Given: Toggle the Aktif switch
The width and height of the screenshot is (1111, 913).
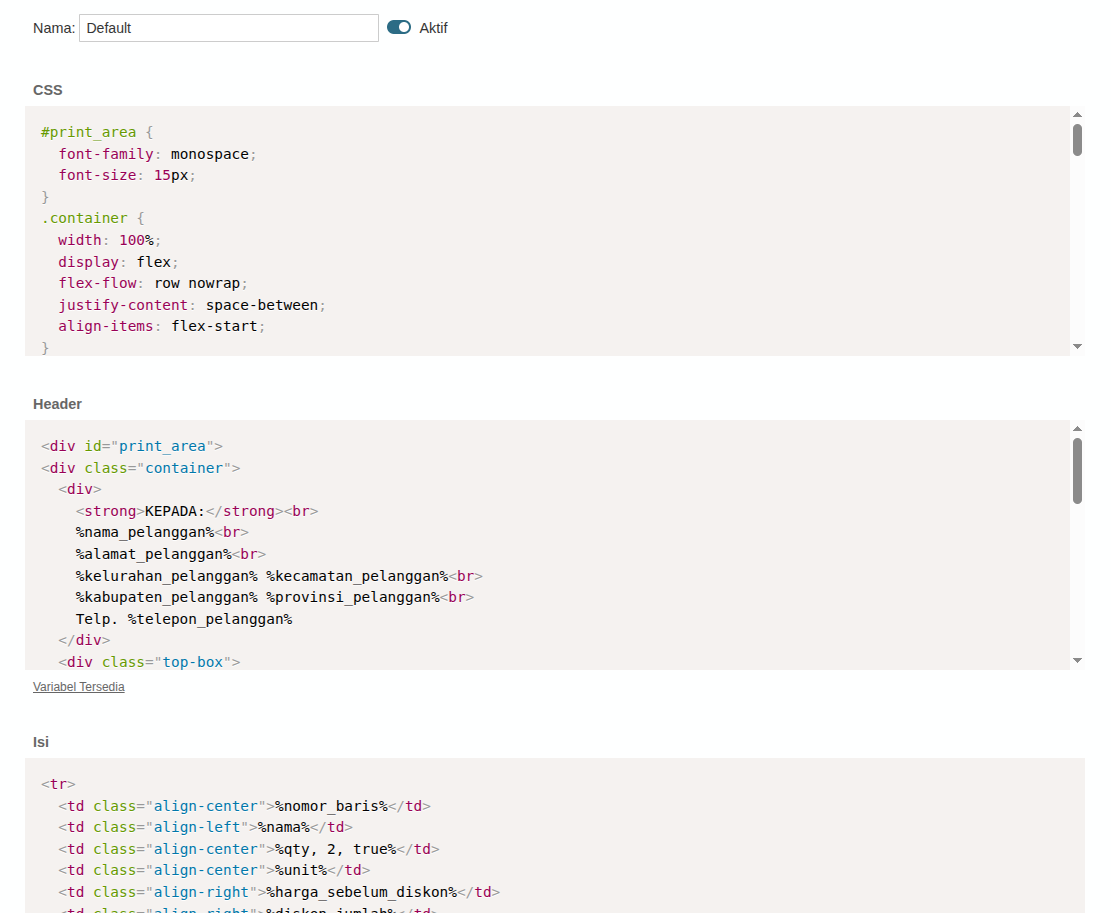Looking at the screenshot, I should point(399,28).
